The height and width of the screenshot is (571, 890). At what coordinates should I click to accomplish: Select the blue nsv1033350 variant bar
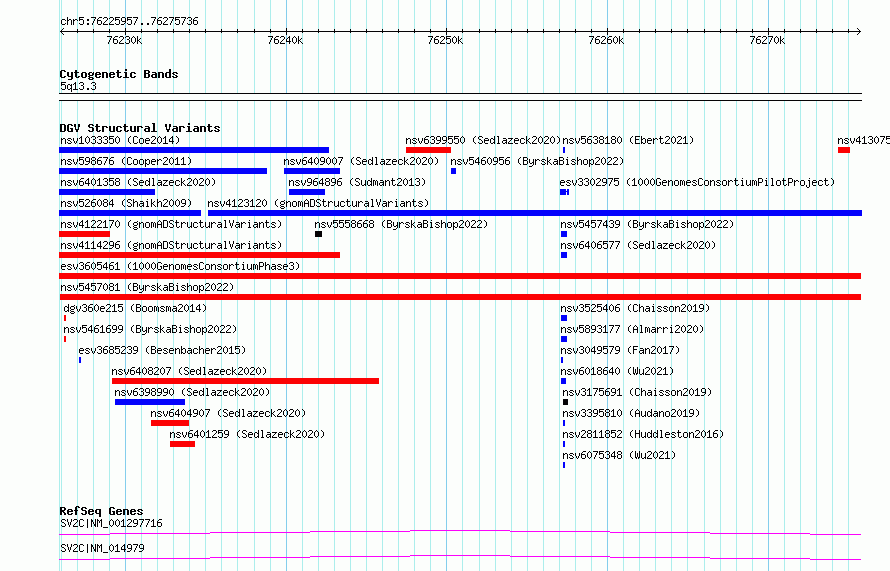tap(194, 150)
